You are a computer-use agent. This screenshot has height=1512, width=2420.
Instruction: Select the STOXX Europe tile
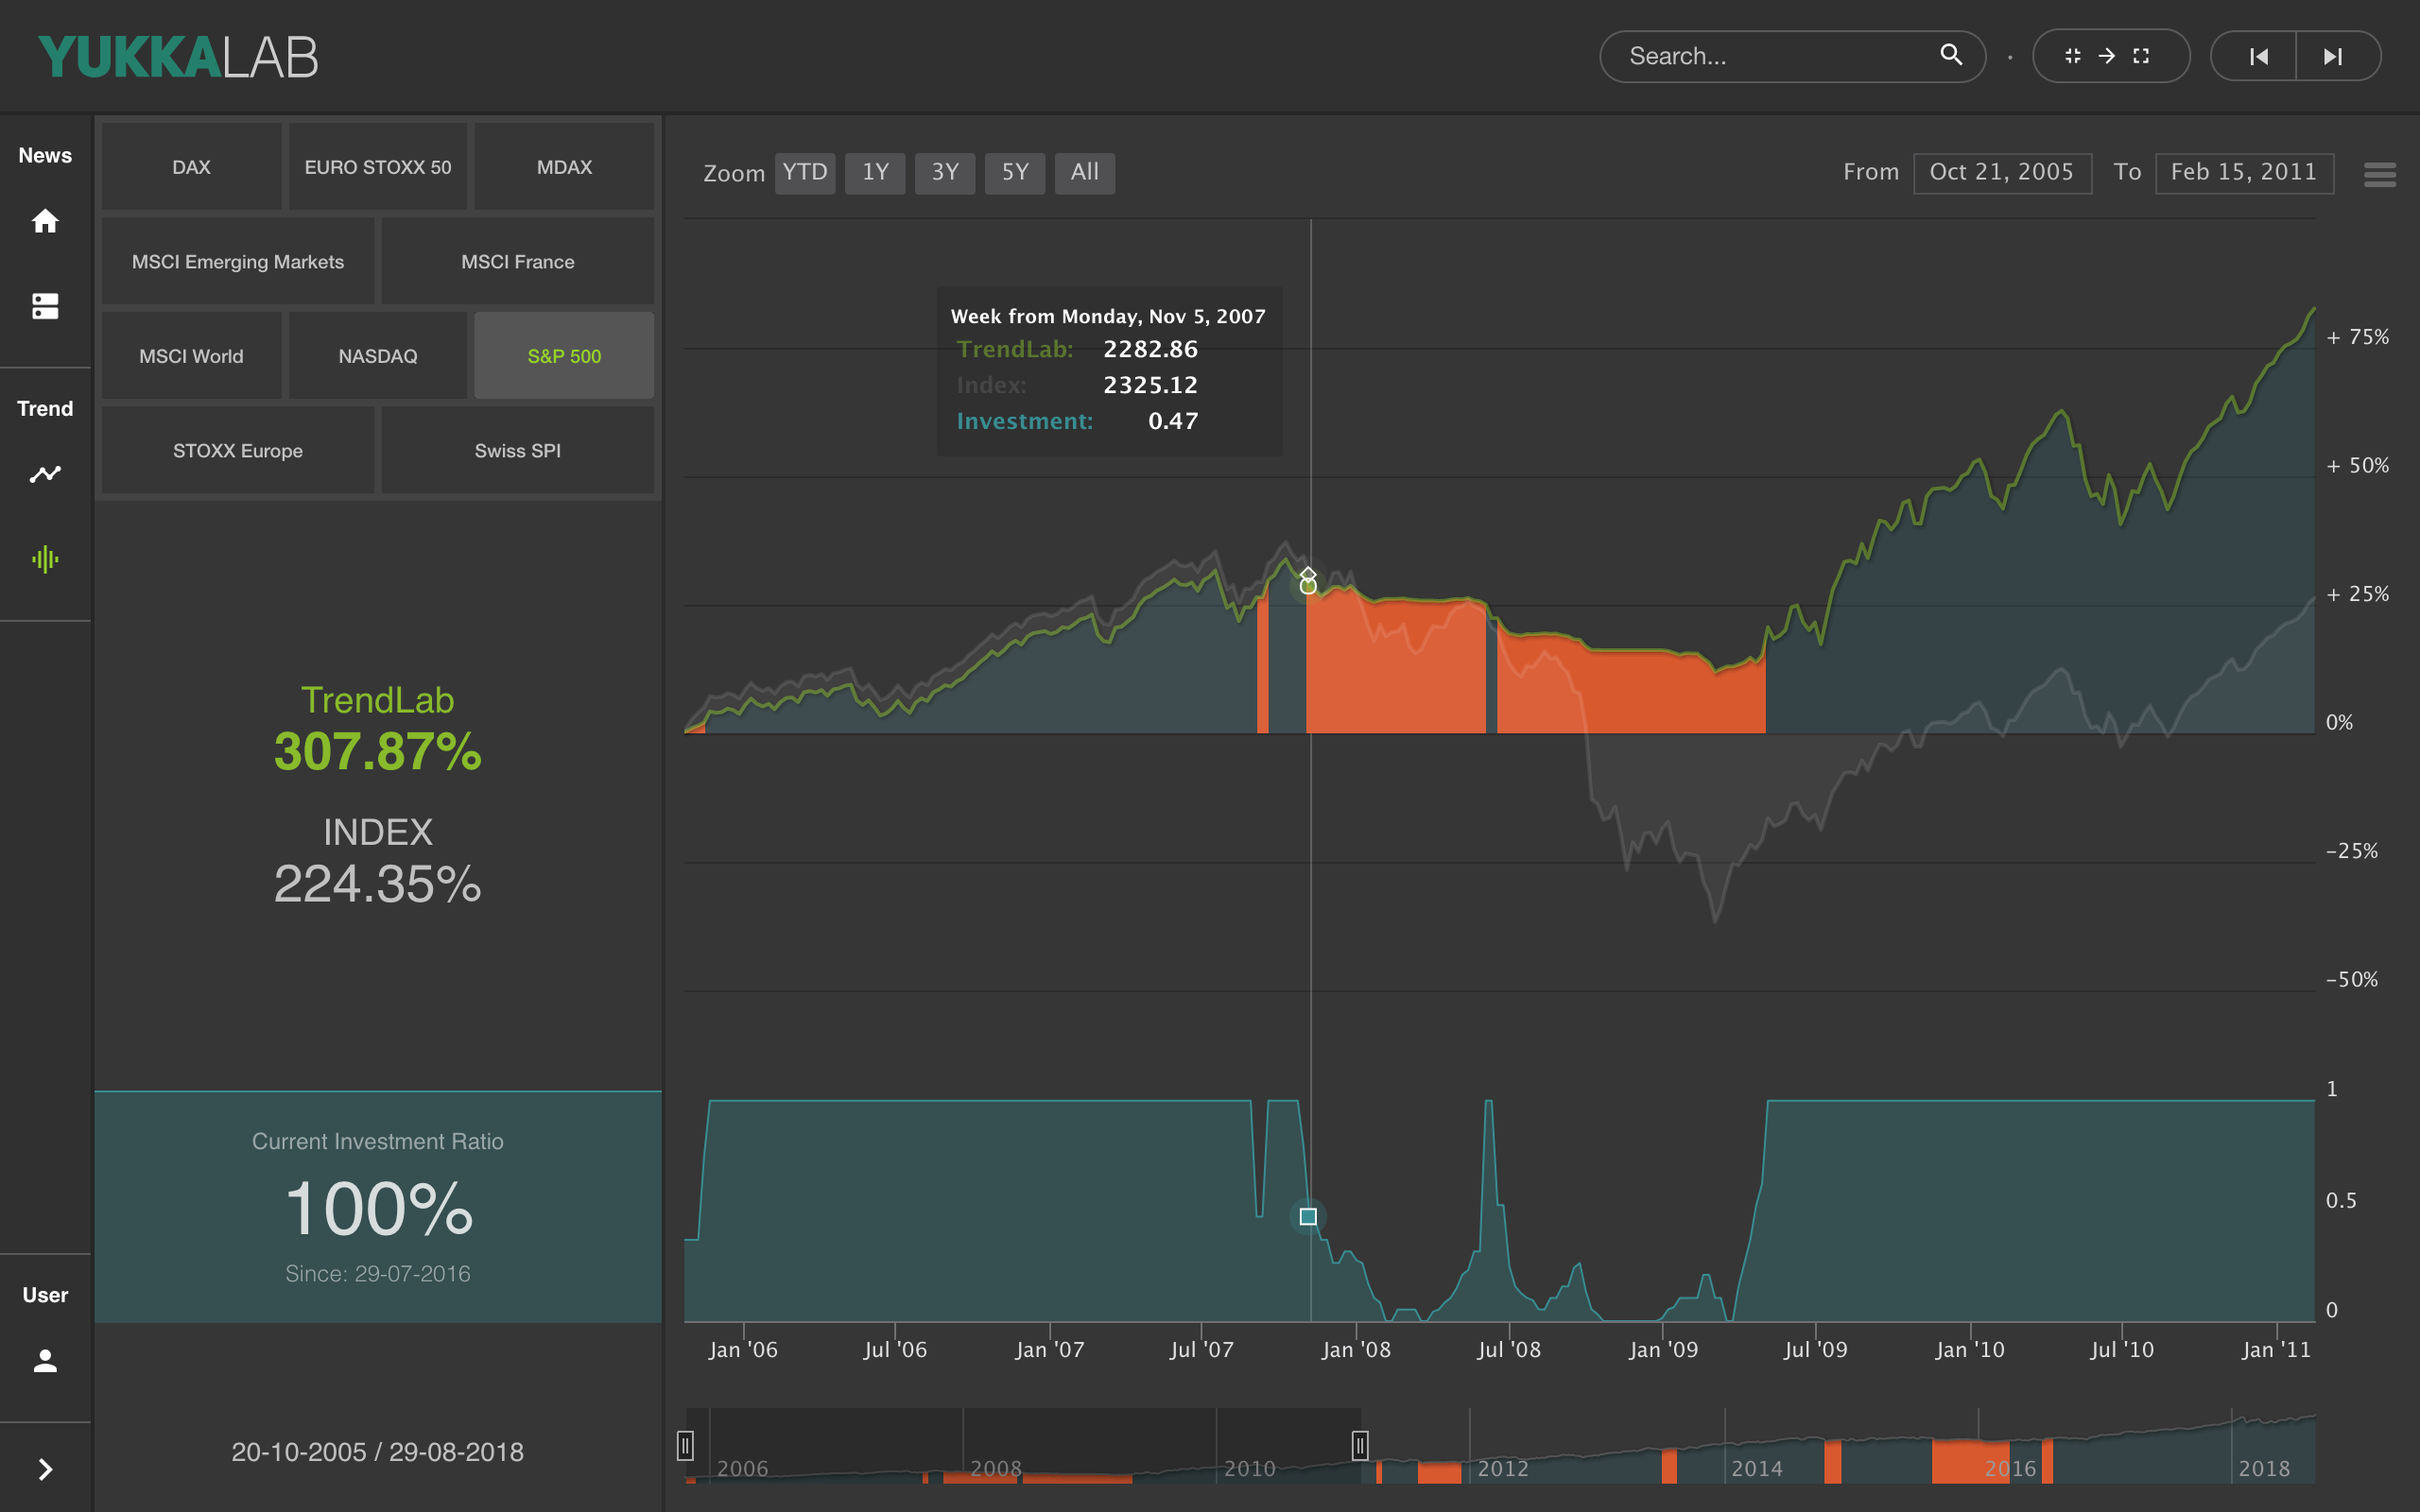pyautogui.click(x=238, y=450)
